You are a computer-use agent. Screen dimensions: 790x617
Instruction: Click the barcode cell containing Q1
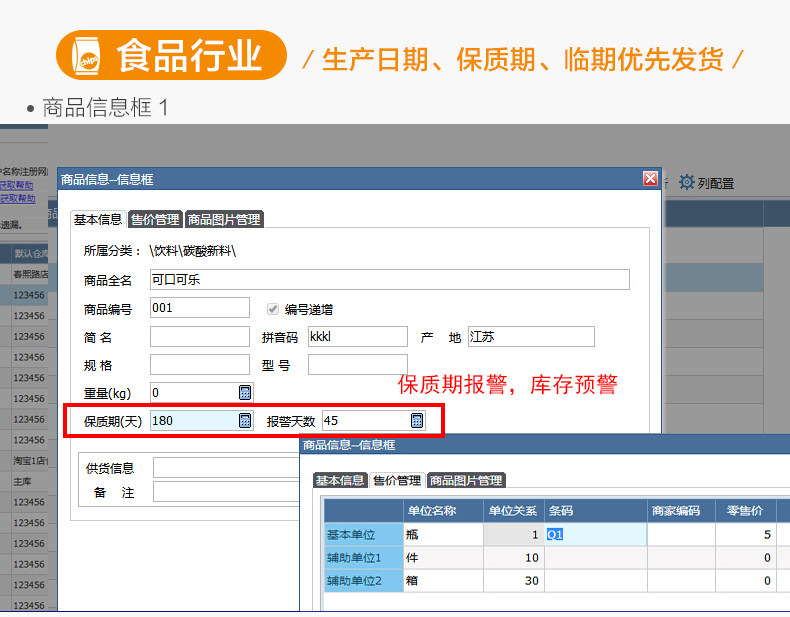[596, 534]
